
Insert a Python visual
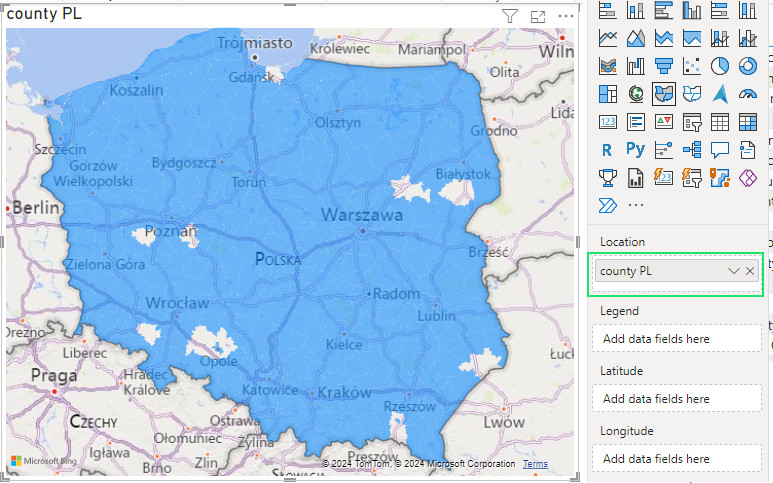tap(635, 150)
